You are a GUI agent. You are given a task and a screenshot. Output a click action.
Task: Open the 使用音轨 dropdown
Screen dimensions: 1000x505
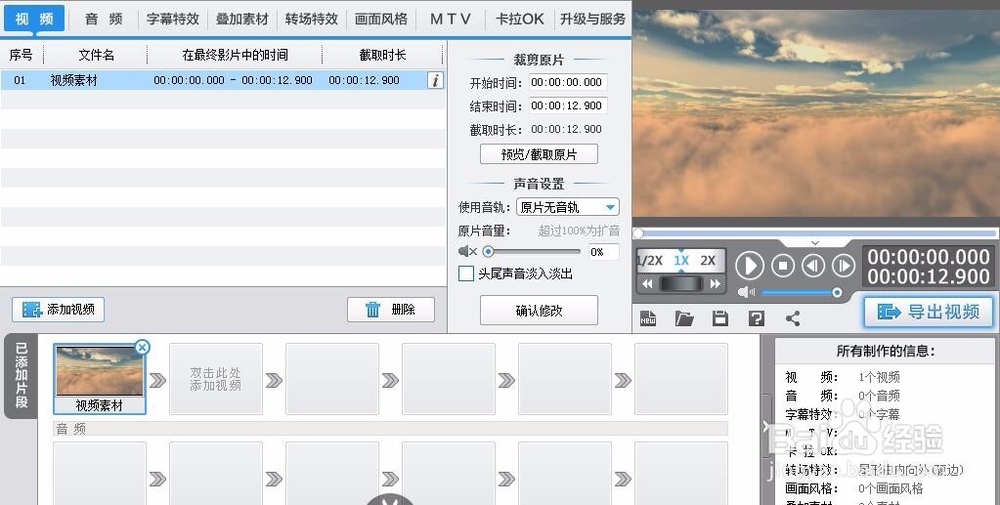coord(567,207)
